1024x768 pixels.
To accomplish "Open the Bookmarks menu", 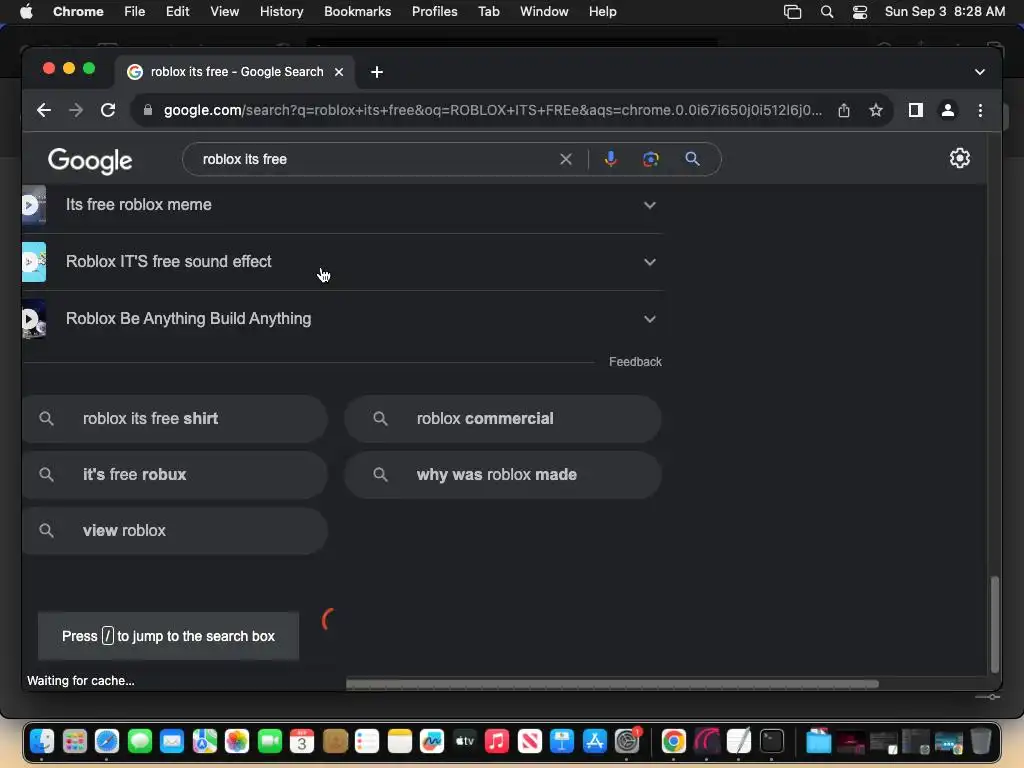I will (357, 11).
